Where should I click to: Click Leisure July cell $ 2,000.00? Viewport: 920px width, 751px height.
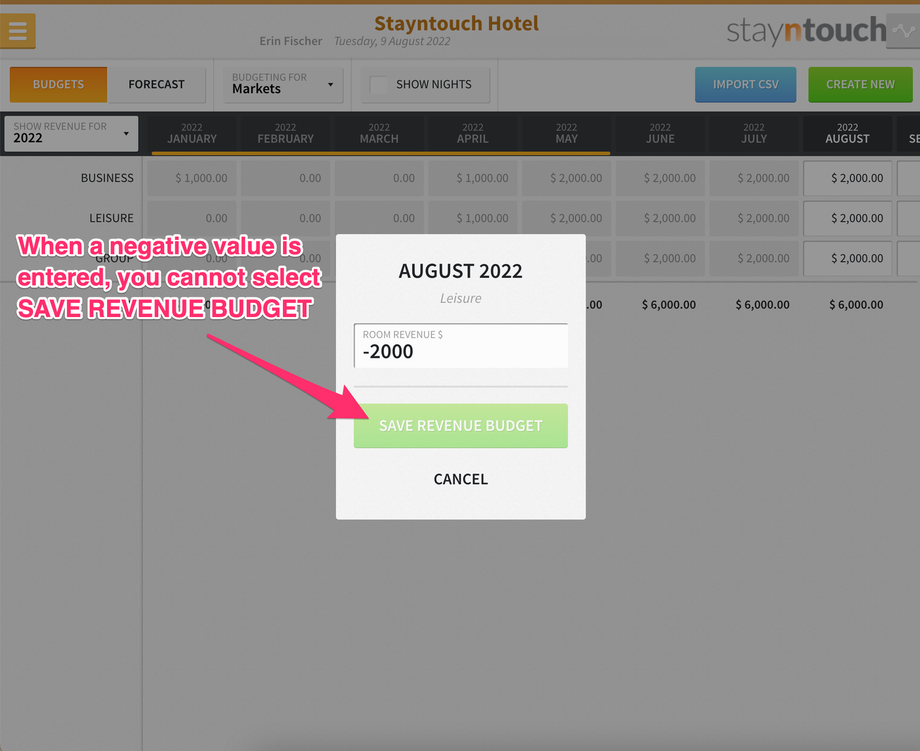pos(754,218)
